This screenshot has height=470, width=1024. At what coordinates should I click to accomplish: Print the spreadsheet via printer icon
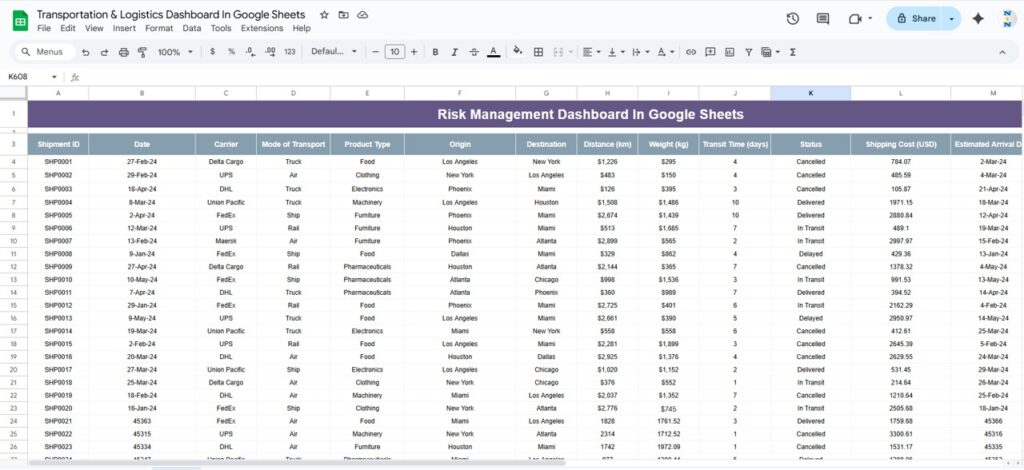pos(123,52)
